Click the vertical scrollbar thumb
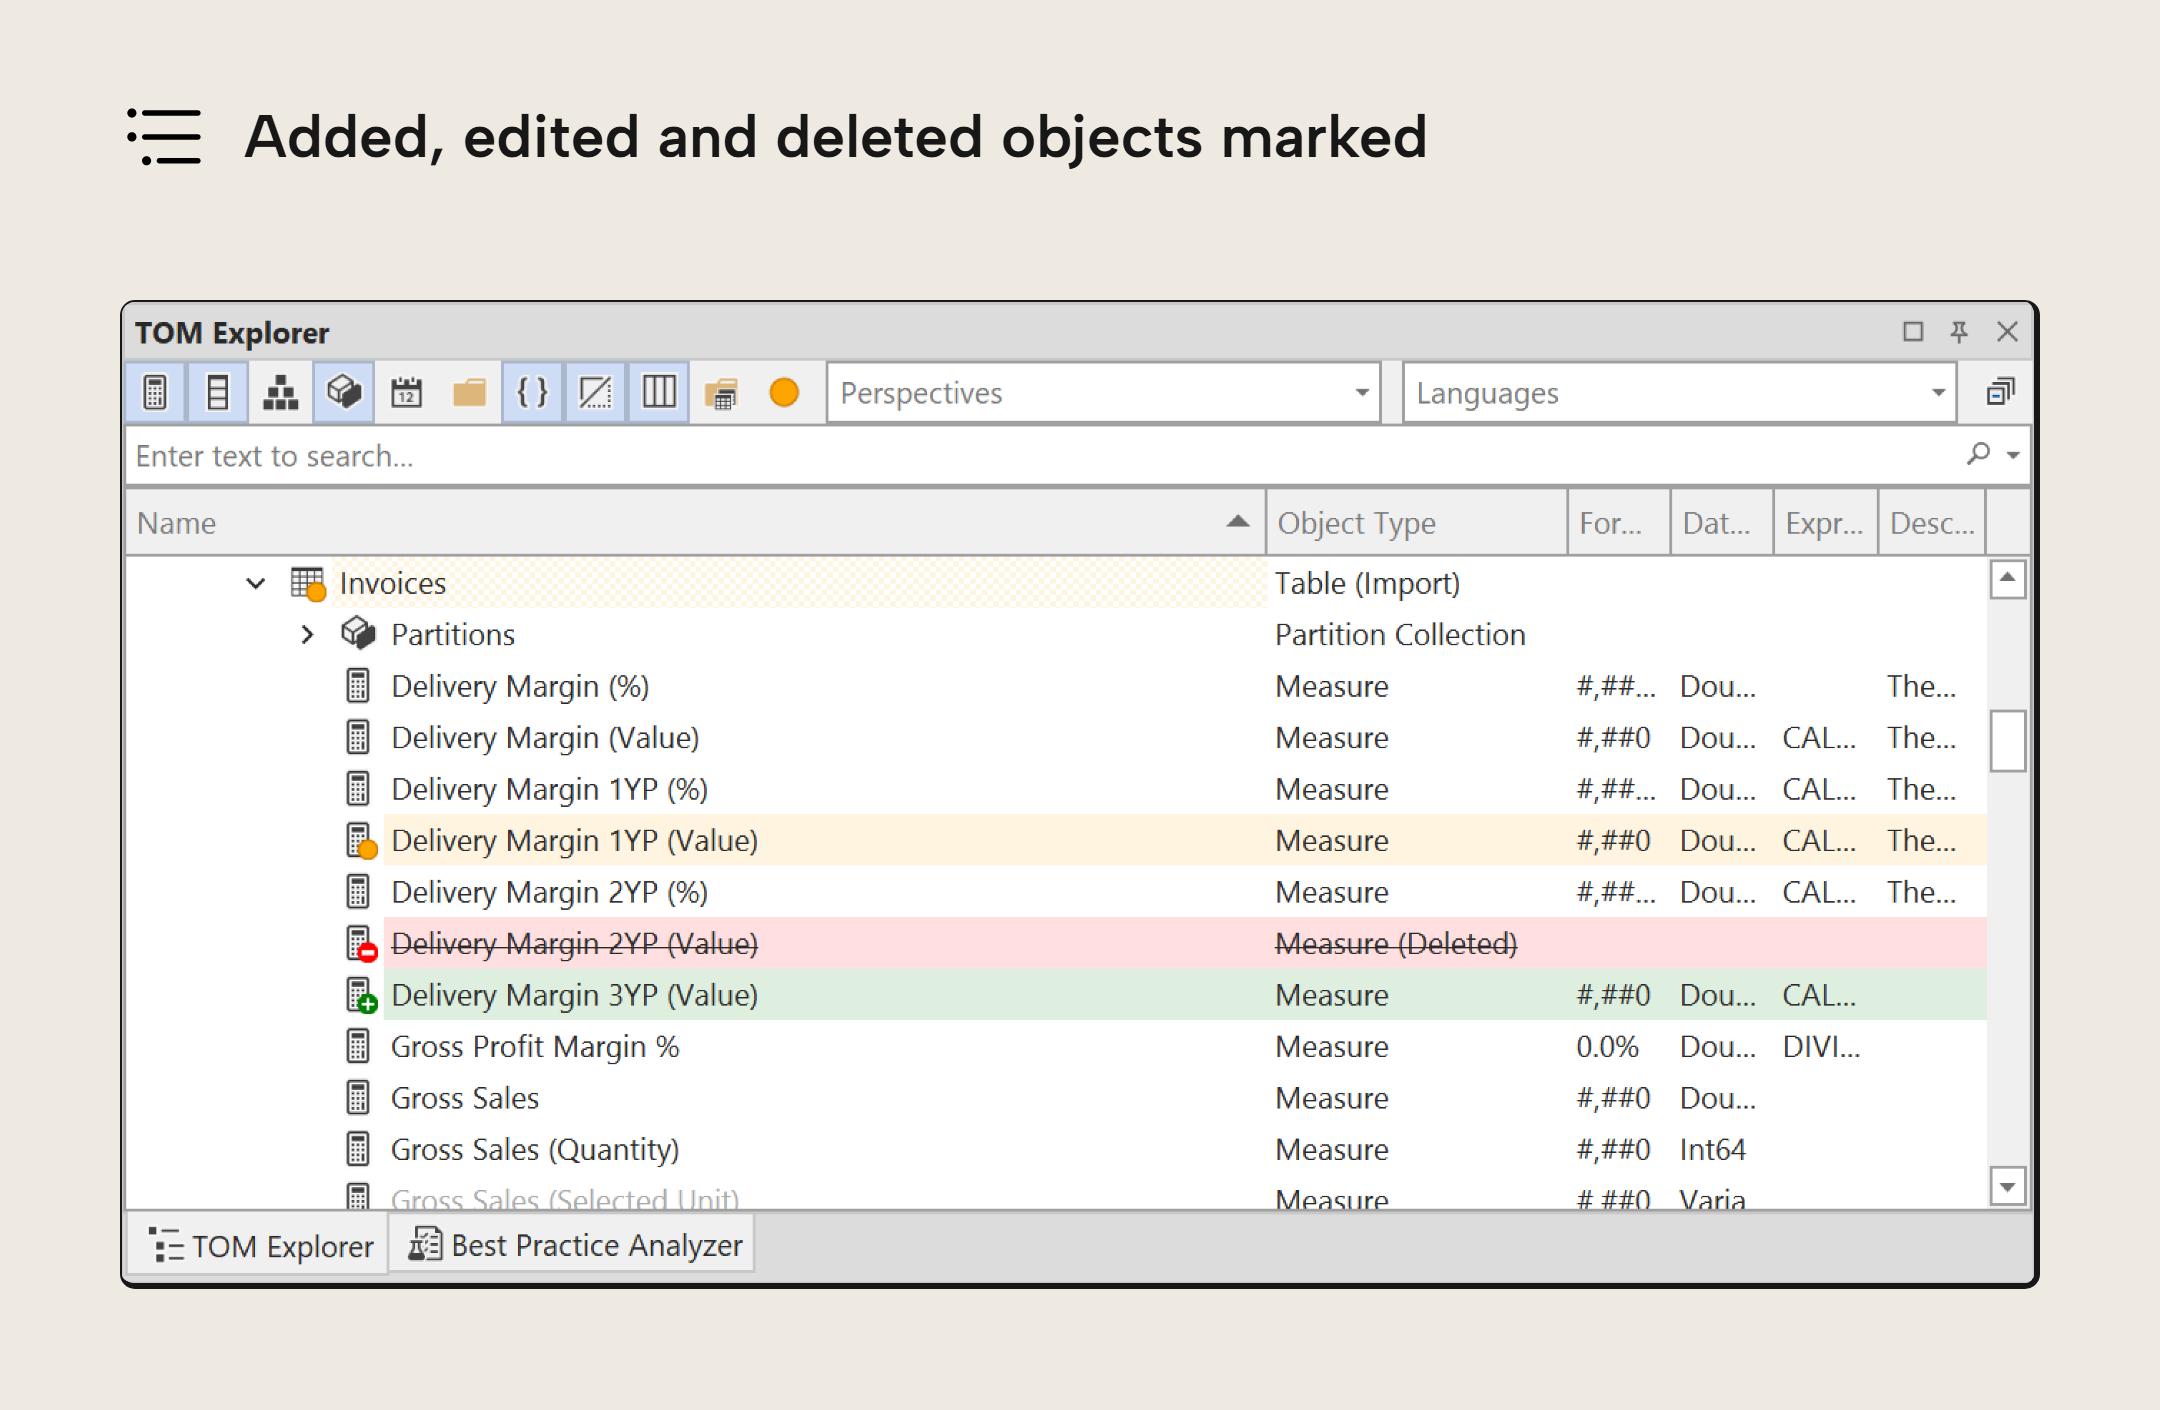 click(x=2007, y=741)
